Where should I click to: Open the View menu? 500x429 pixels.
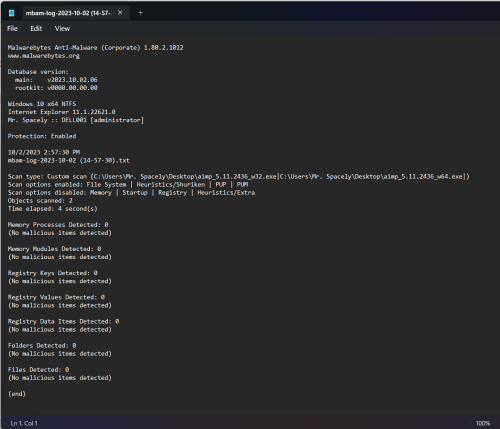[x=62, y=28]
